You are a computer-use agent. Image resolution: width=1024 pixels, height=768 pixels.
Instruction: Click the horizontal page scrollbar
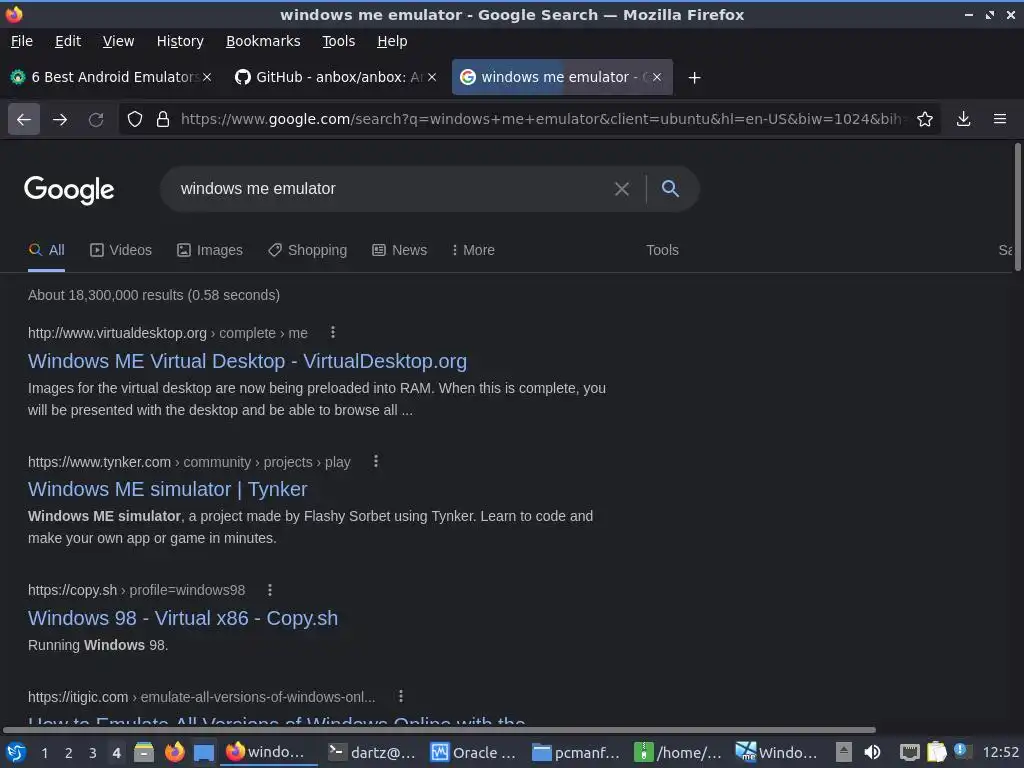439,730
